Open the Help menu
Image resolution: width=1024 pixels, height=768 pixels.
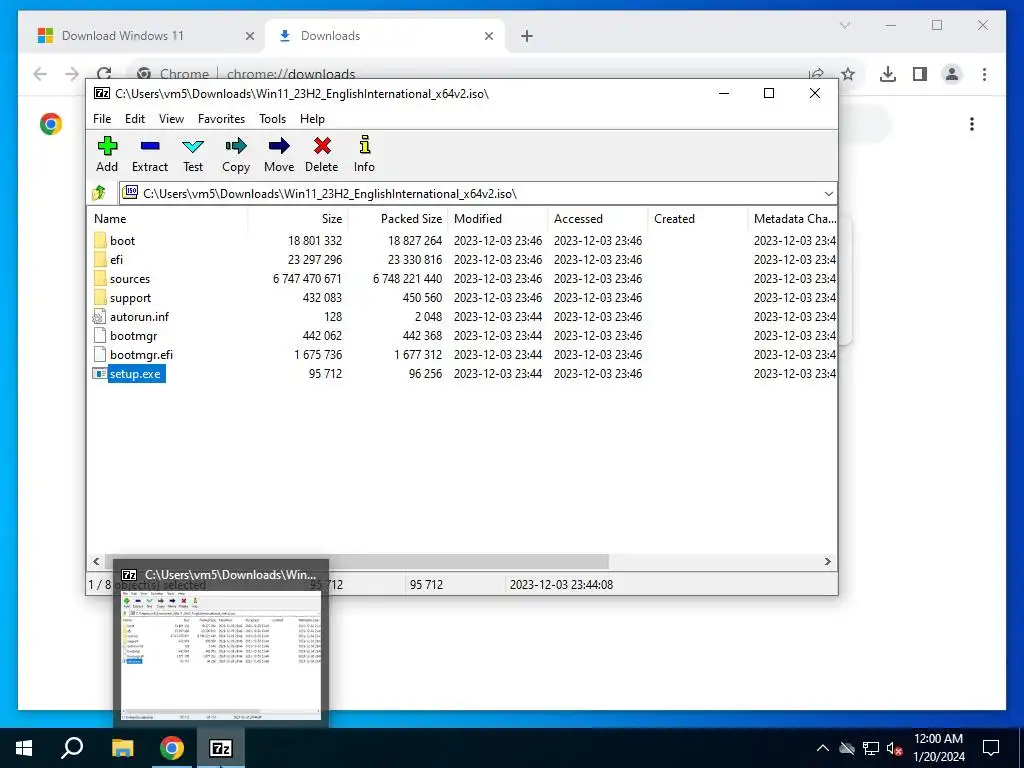tap(312, 119)
